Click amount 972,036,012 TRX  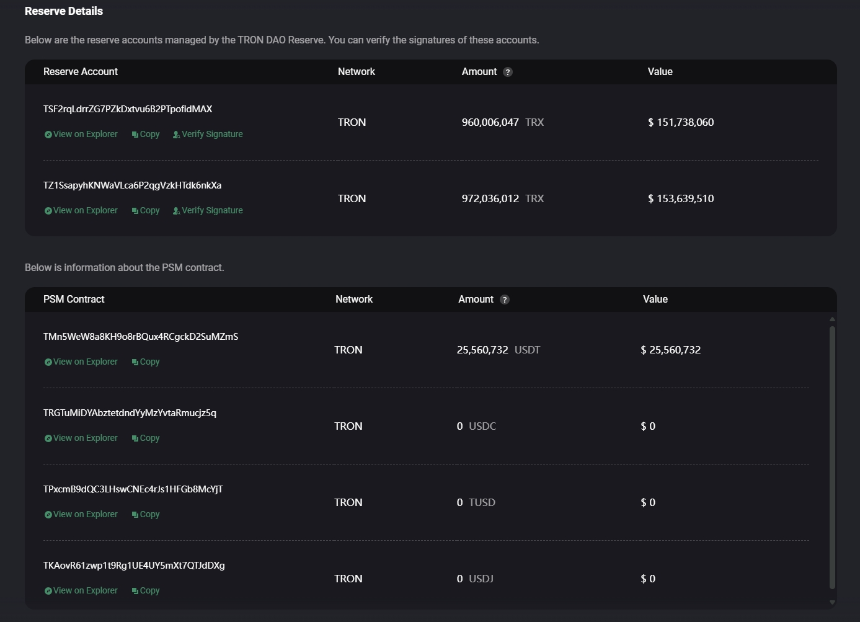tap(503, 199)
